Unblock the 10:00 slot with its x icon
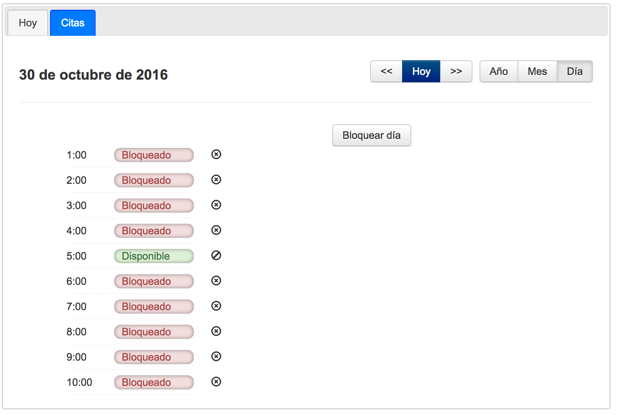 click(216, 381)
